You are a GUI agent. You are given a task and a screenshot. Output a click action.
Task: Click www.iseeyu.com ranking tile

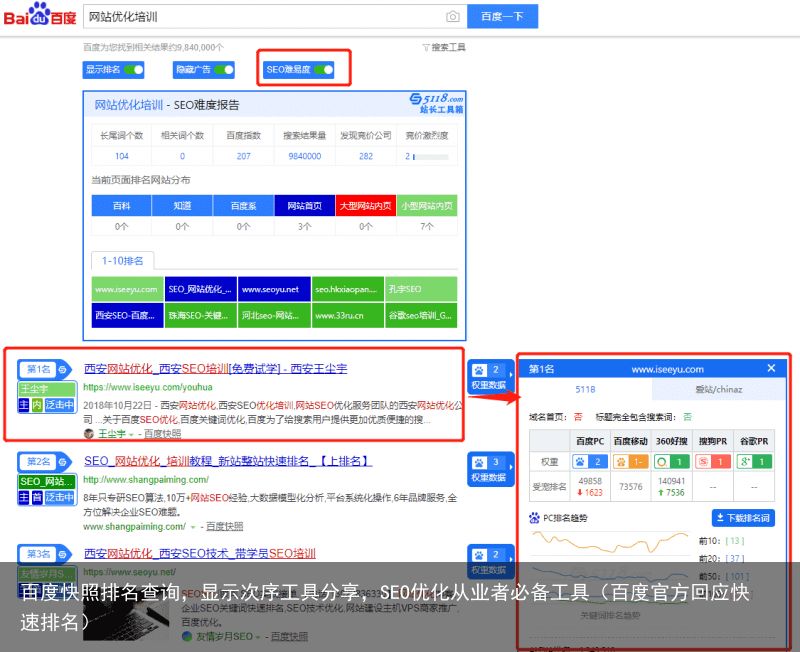tap(127, 289)
